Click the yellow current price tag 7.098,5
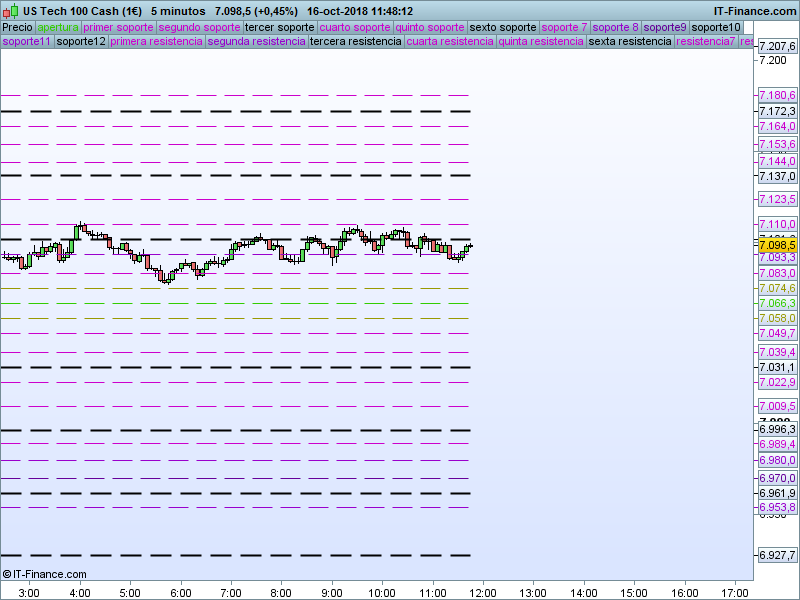The image size is (800, 600). pyautogui.click(x=778, y=245)
